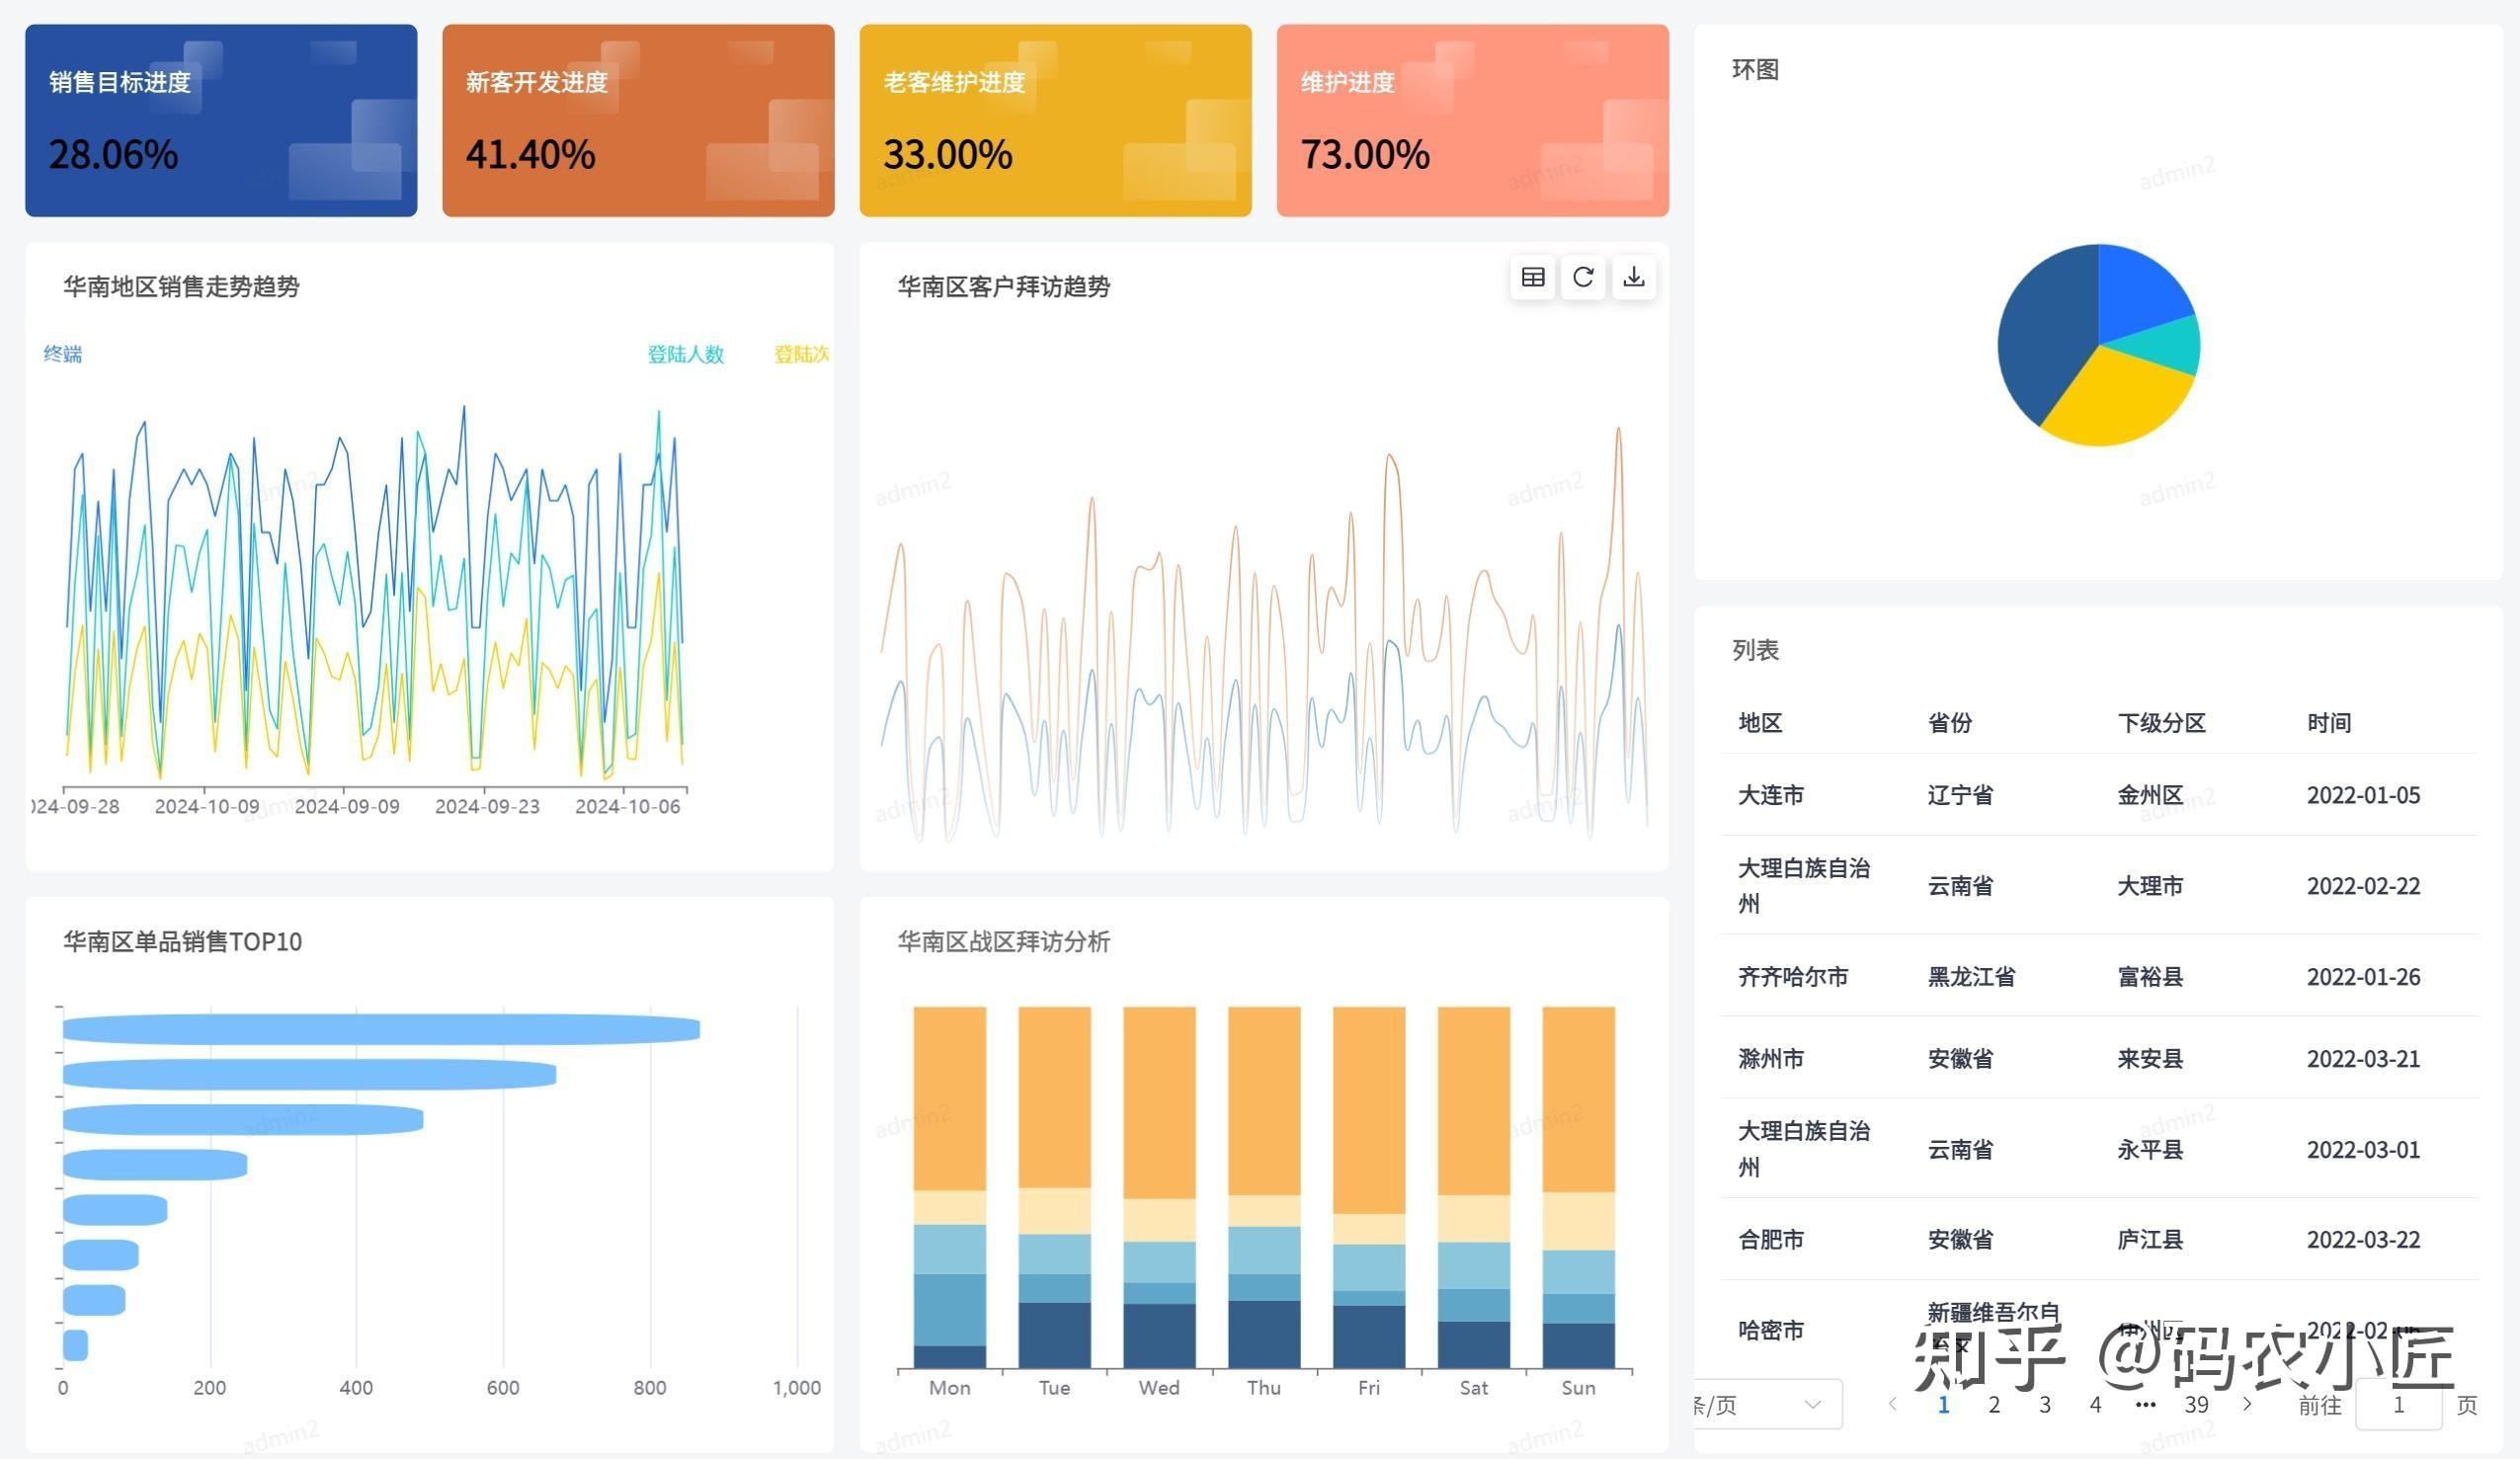Select page 3 in the pagination bar
Screen dimensions: 2520x1459
(x=2044, y=1405)
